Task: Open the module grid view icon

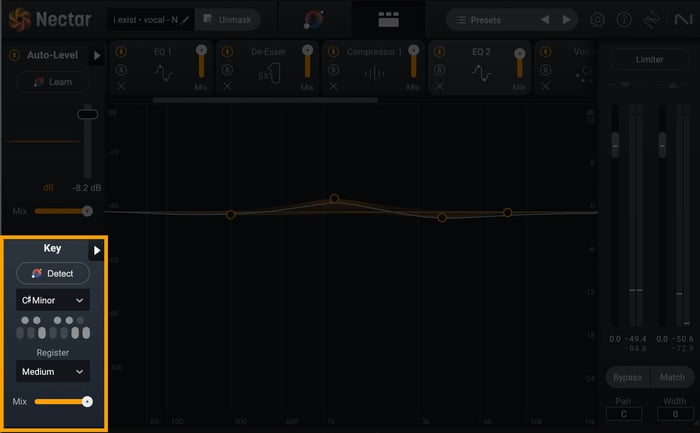Action: coord(388,19)
